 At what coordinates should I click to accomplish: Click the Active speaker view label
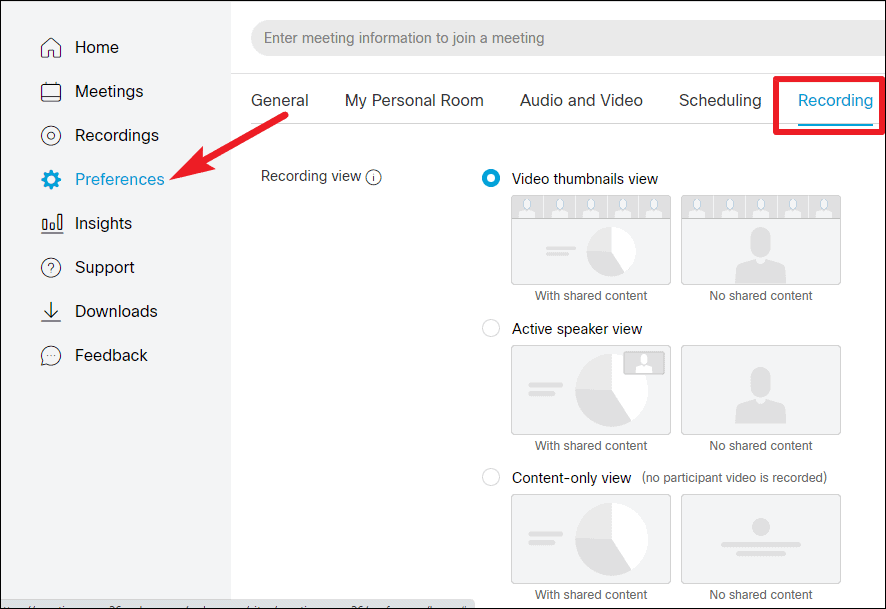click(x=577, y=329)
